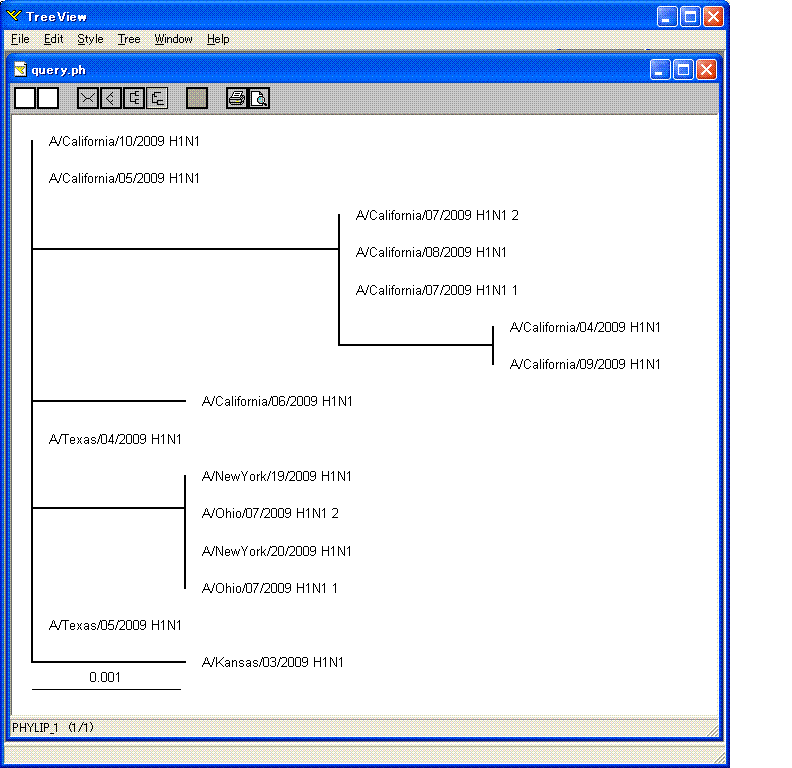Screen dimensions: 792x768
Task: Maximize the query.ph child window
Action: click(683, 69)
